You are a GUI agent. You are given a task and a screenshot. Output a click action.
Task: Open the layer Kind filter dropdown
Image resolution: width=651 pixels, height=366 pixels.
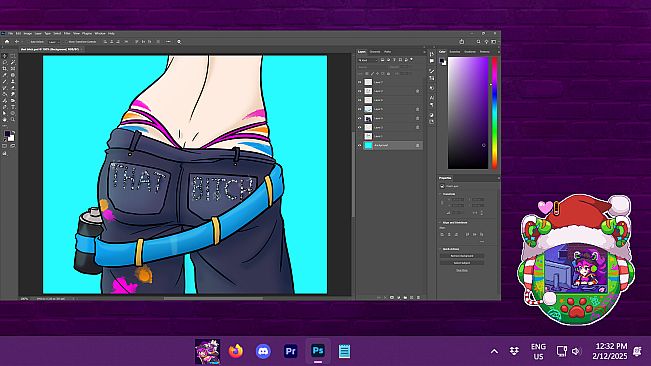[x=368, y=60]
